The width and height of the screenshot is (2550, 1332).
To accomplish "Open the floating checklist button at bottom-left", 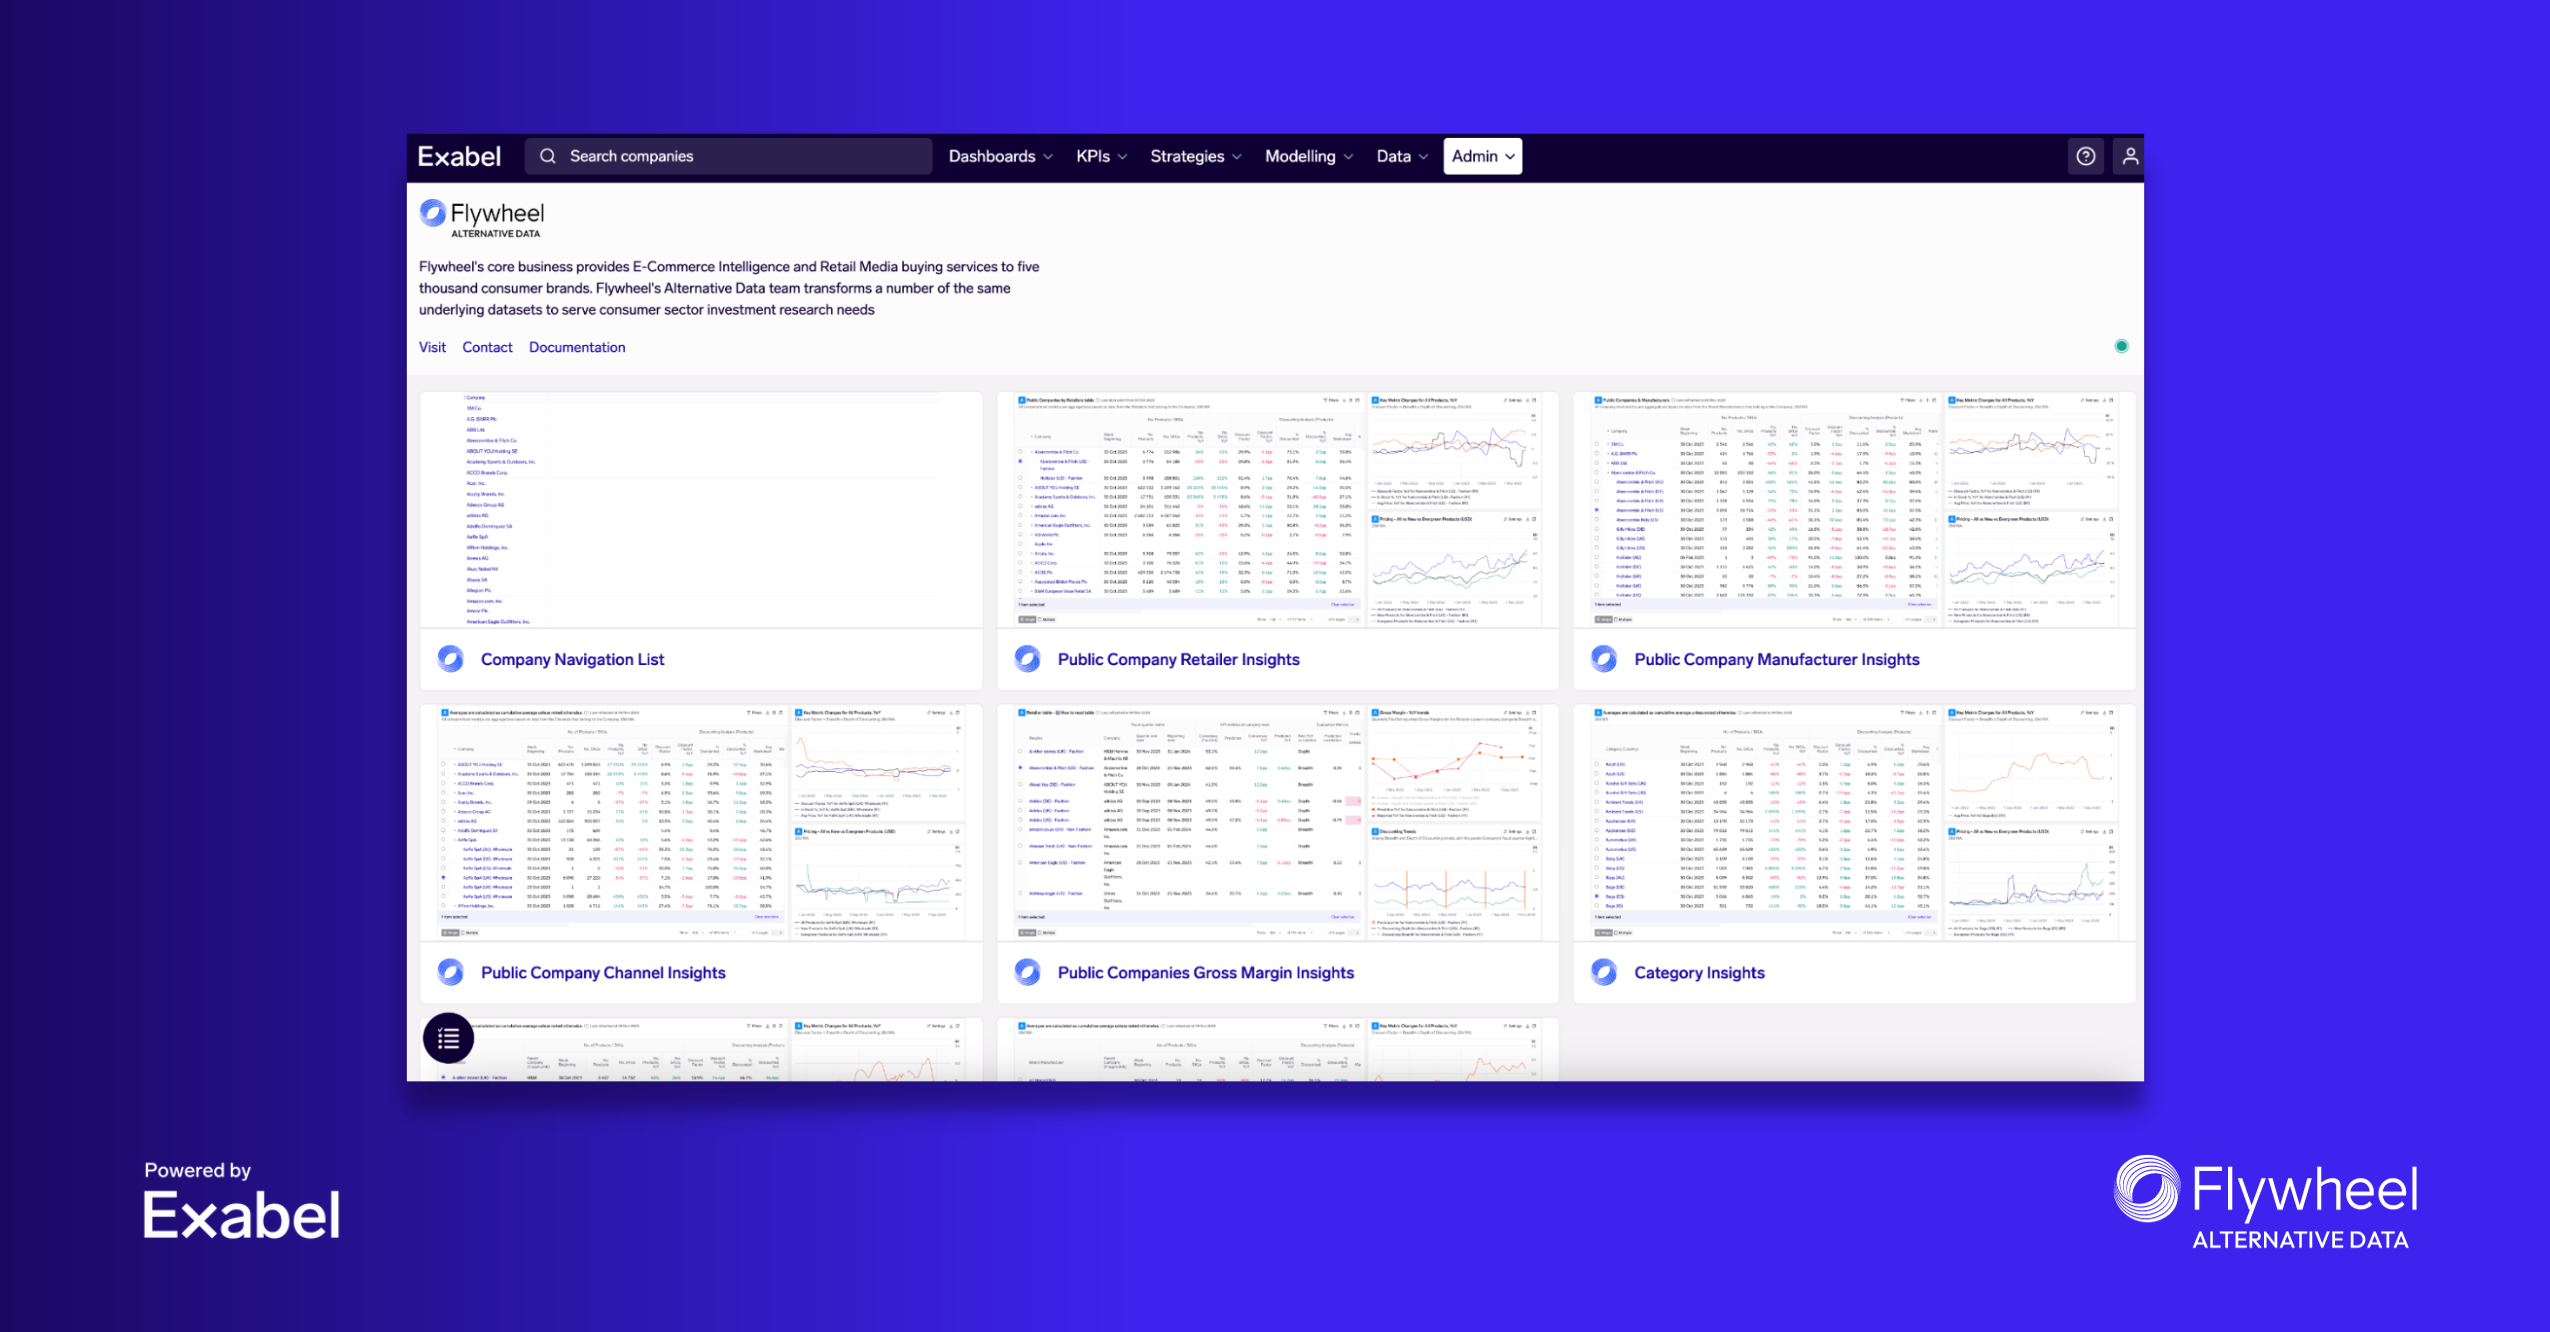I will 449,1038.
